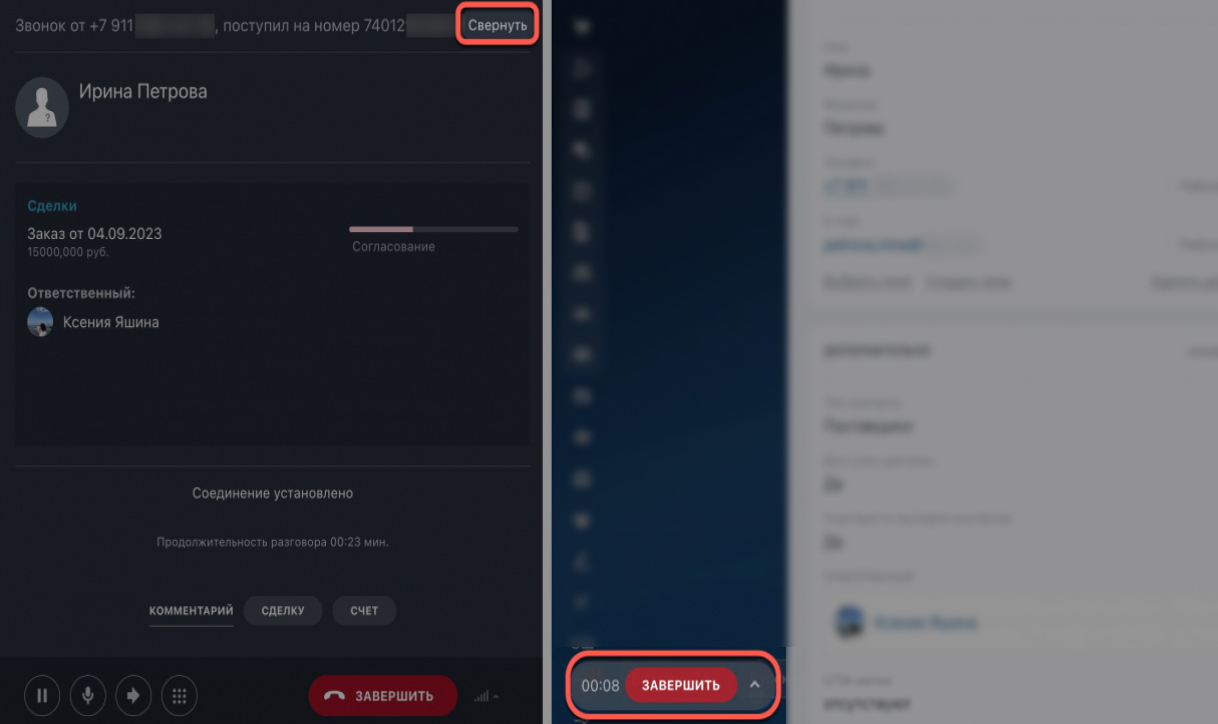Select the Комментарий tab

(x=191, y=611)
